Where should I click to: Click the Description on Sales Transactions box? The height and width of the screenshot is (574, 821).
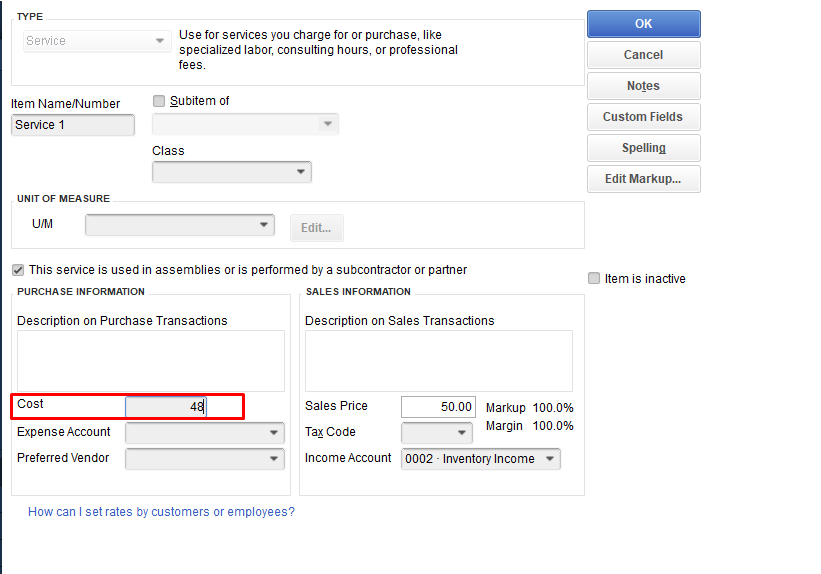point(438,361)
